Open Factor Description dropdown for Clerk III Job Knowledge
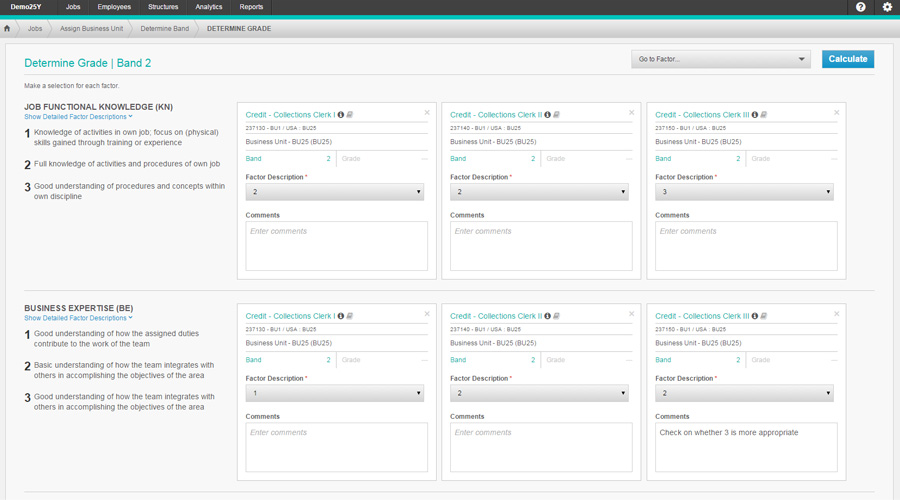900x500 pixels. pos(744,192)
